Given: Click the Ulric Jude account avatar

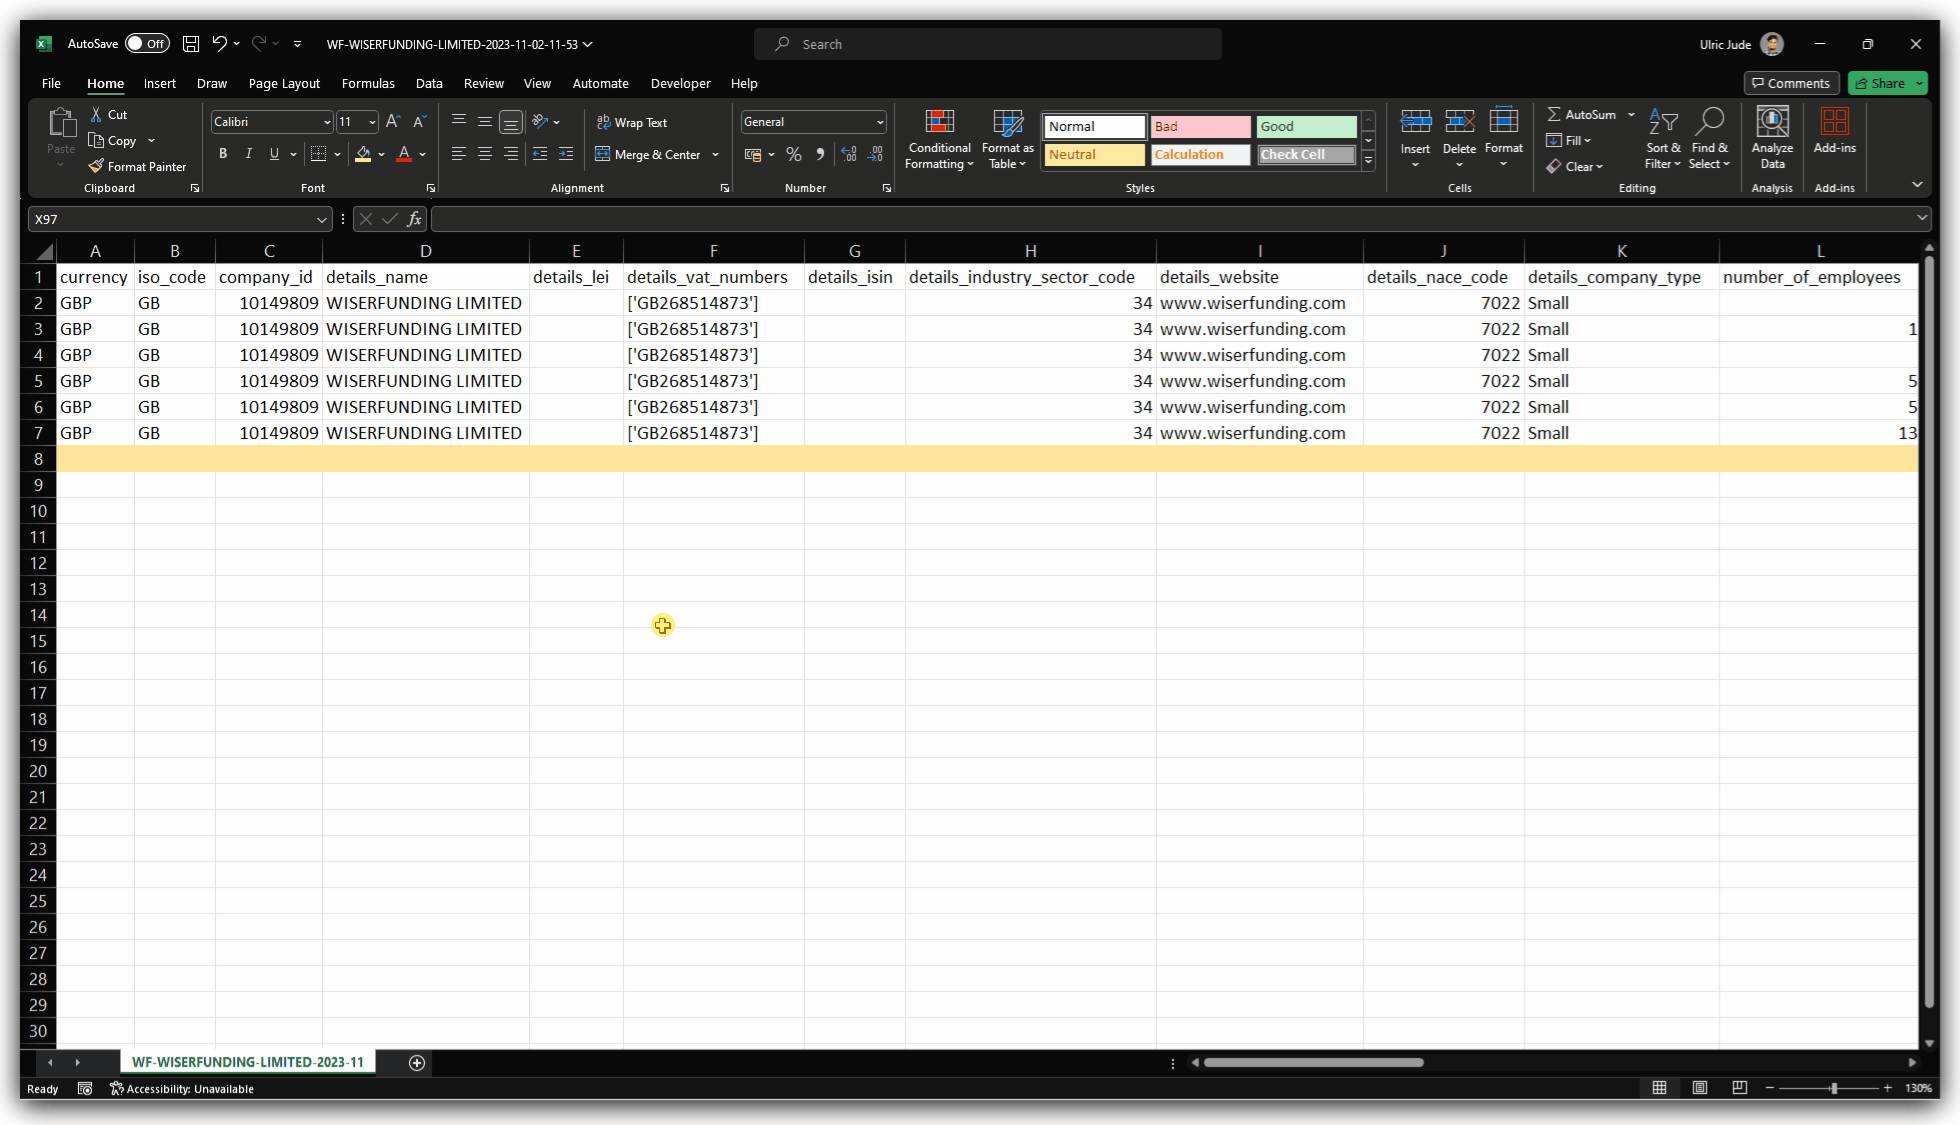Looking at the screenshot, I should tap(1772, 44).
